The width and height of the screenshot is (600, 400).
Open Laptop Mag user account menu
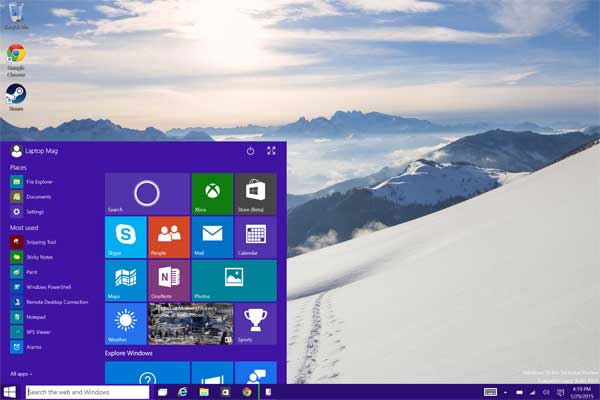(34, 151)
